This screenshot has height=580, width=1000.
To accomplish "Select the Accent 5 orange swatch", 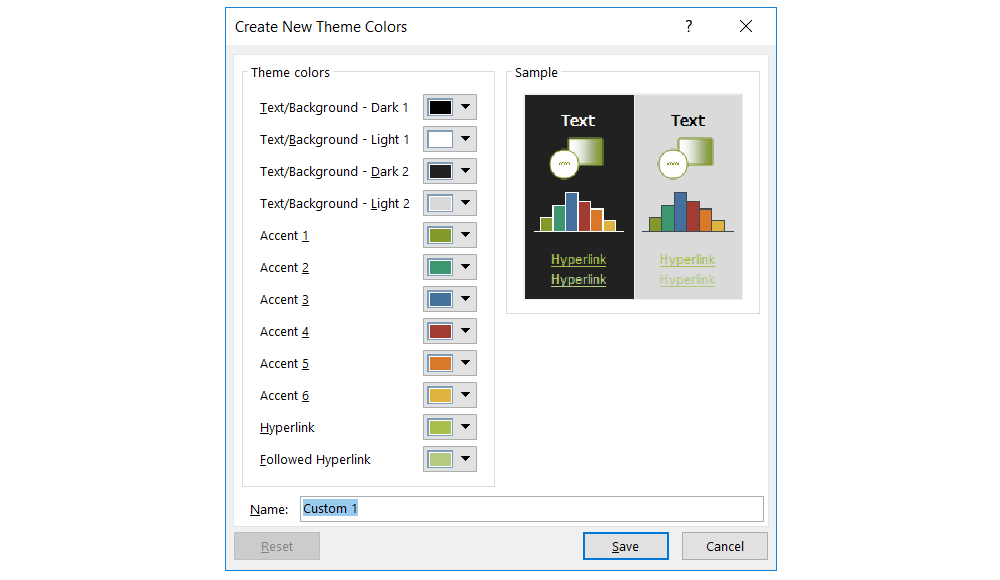I will (x=442, y=363).
